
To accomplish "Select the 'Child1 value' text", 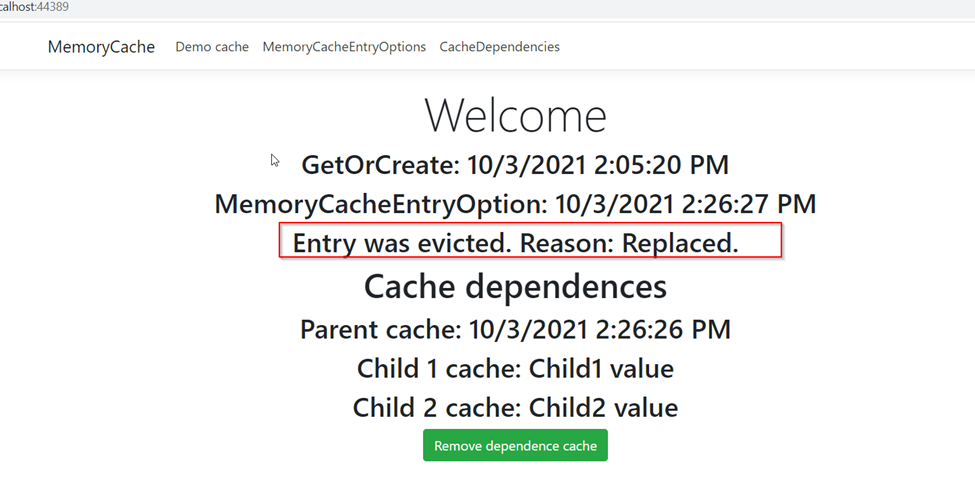I will (x=601, y=369).
